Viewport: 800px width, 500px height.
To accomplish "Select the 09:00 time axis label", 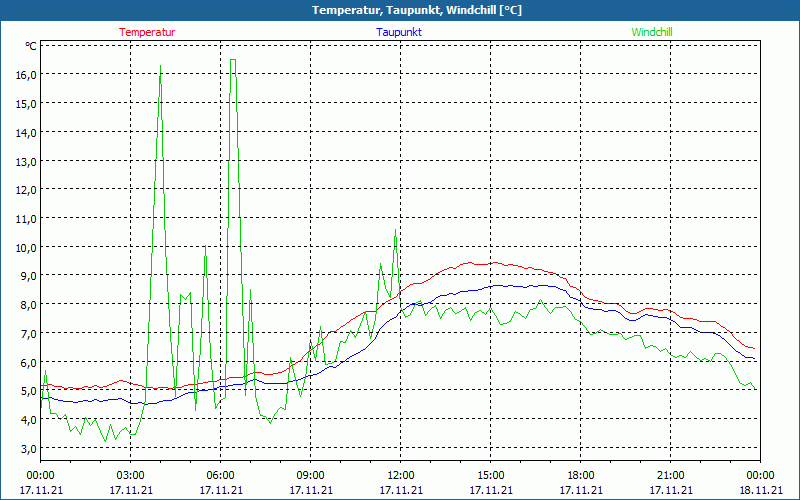I will (311, 474).
